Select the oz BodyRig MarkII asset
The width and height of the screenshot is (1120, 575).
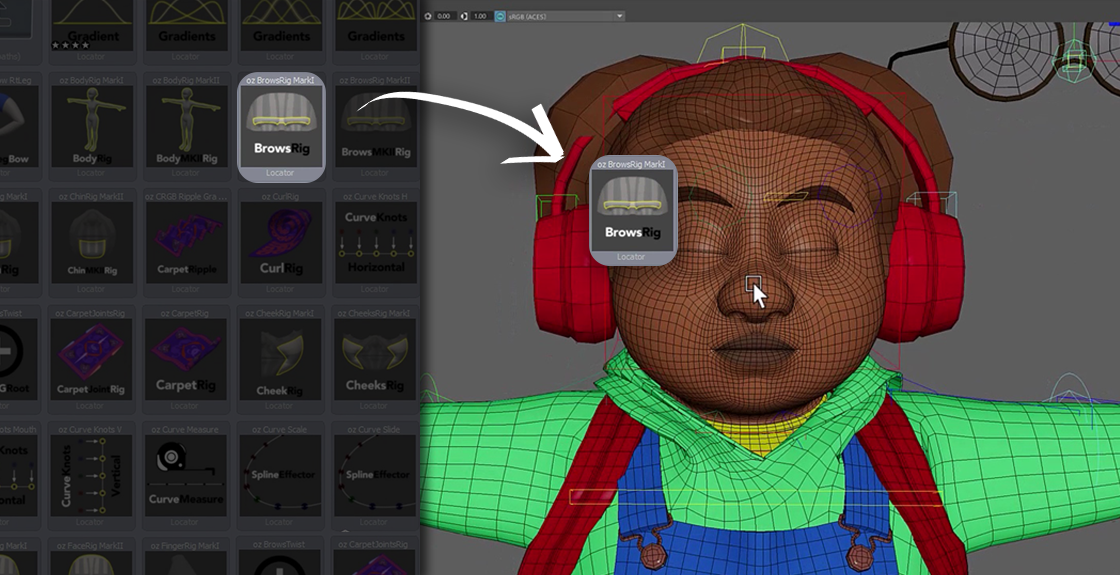(186, 126)
